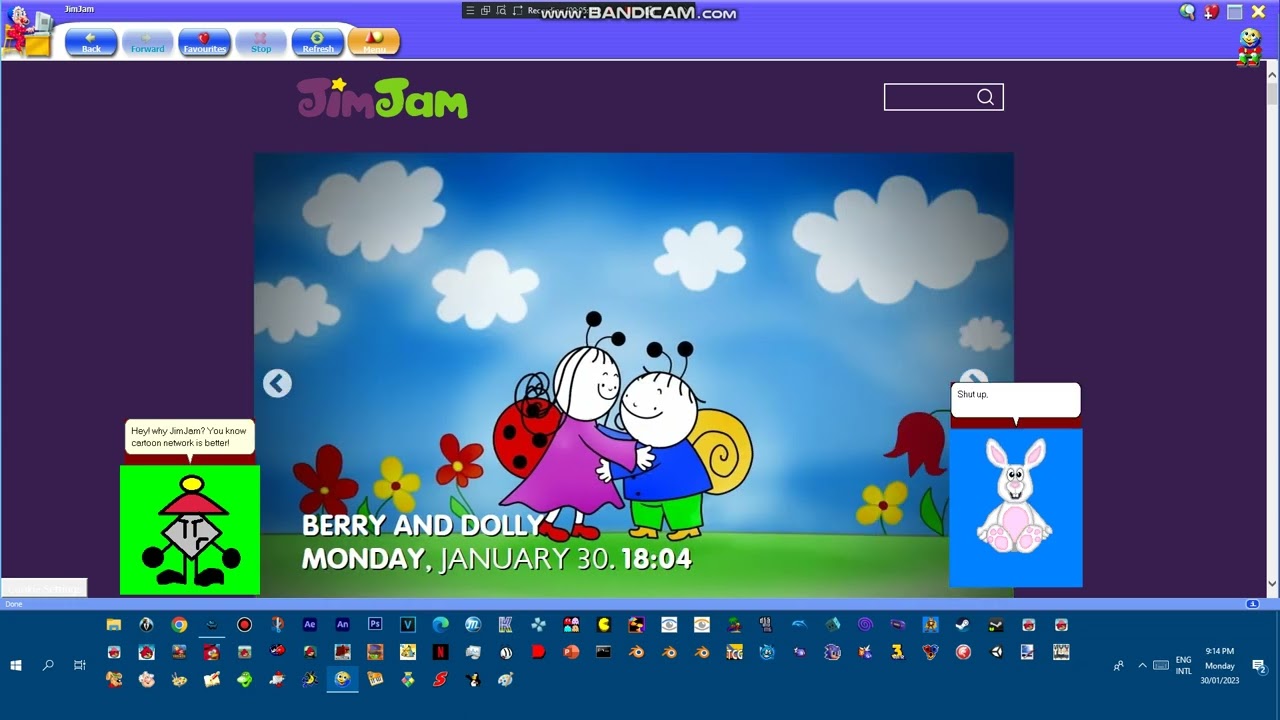
Task: Click the blue indicator icon in status bar
Action: click(1252, 604)
